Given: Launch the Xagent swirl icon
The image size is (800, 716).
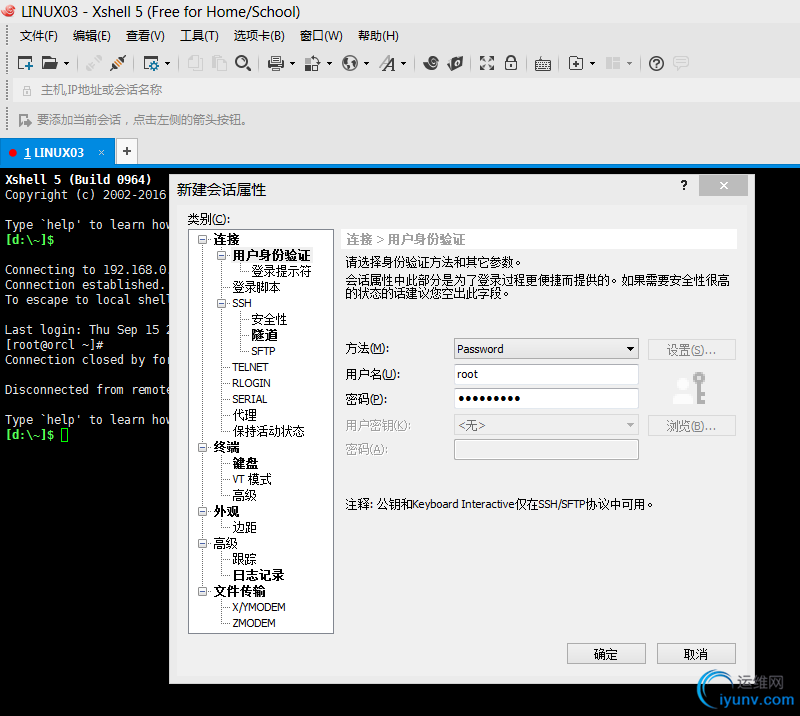Looking at the screenshot, I should tap(431, 63).
